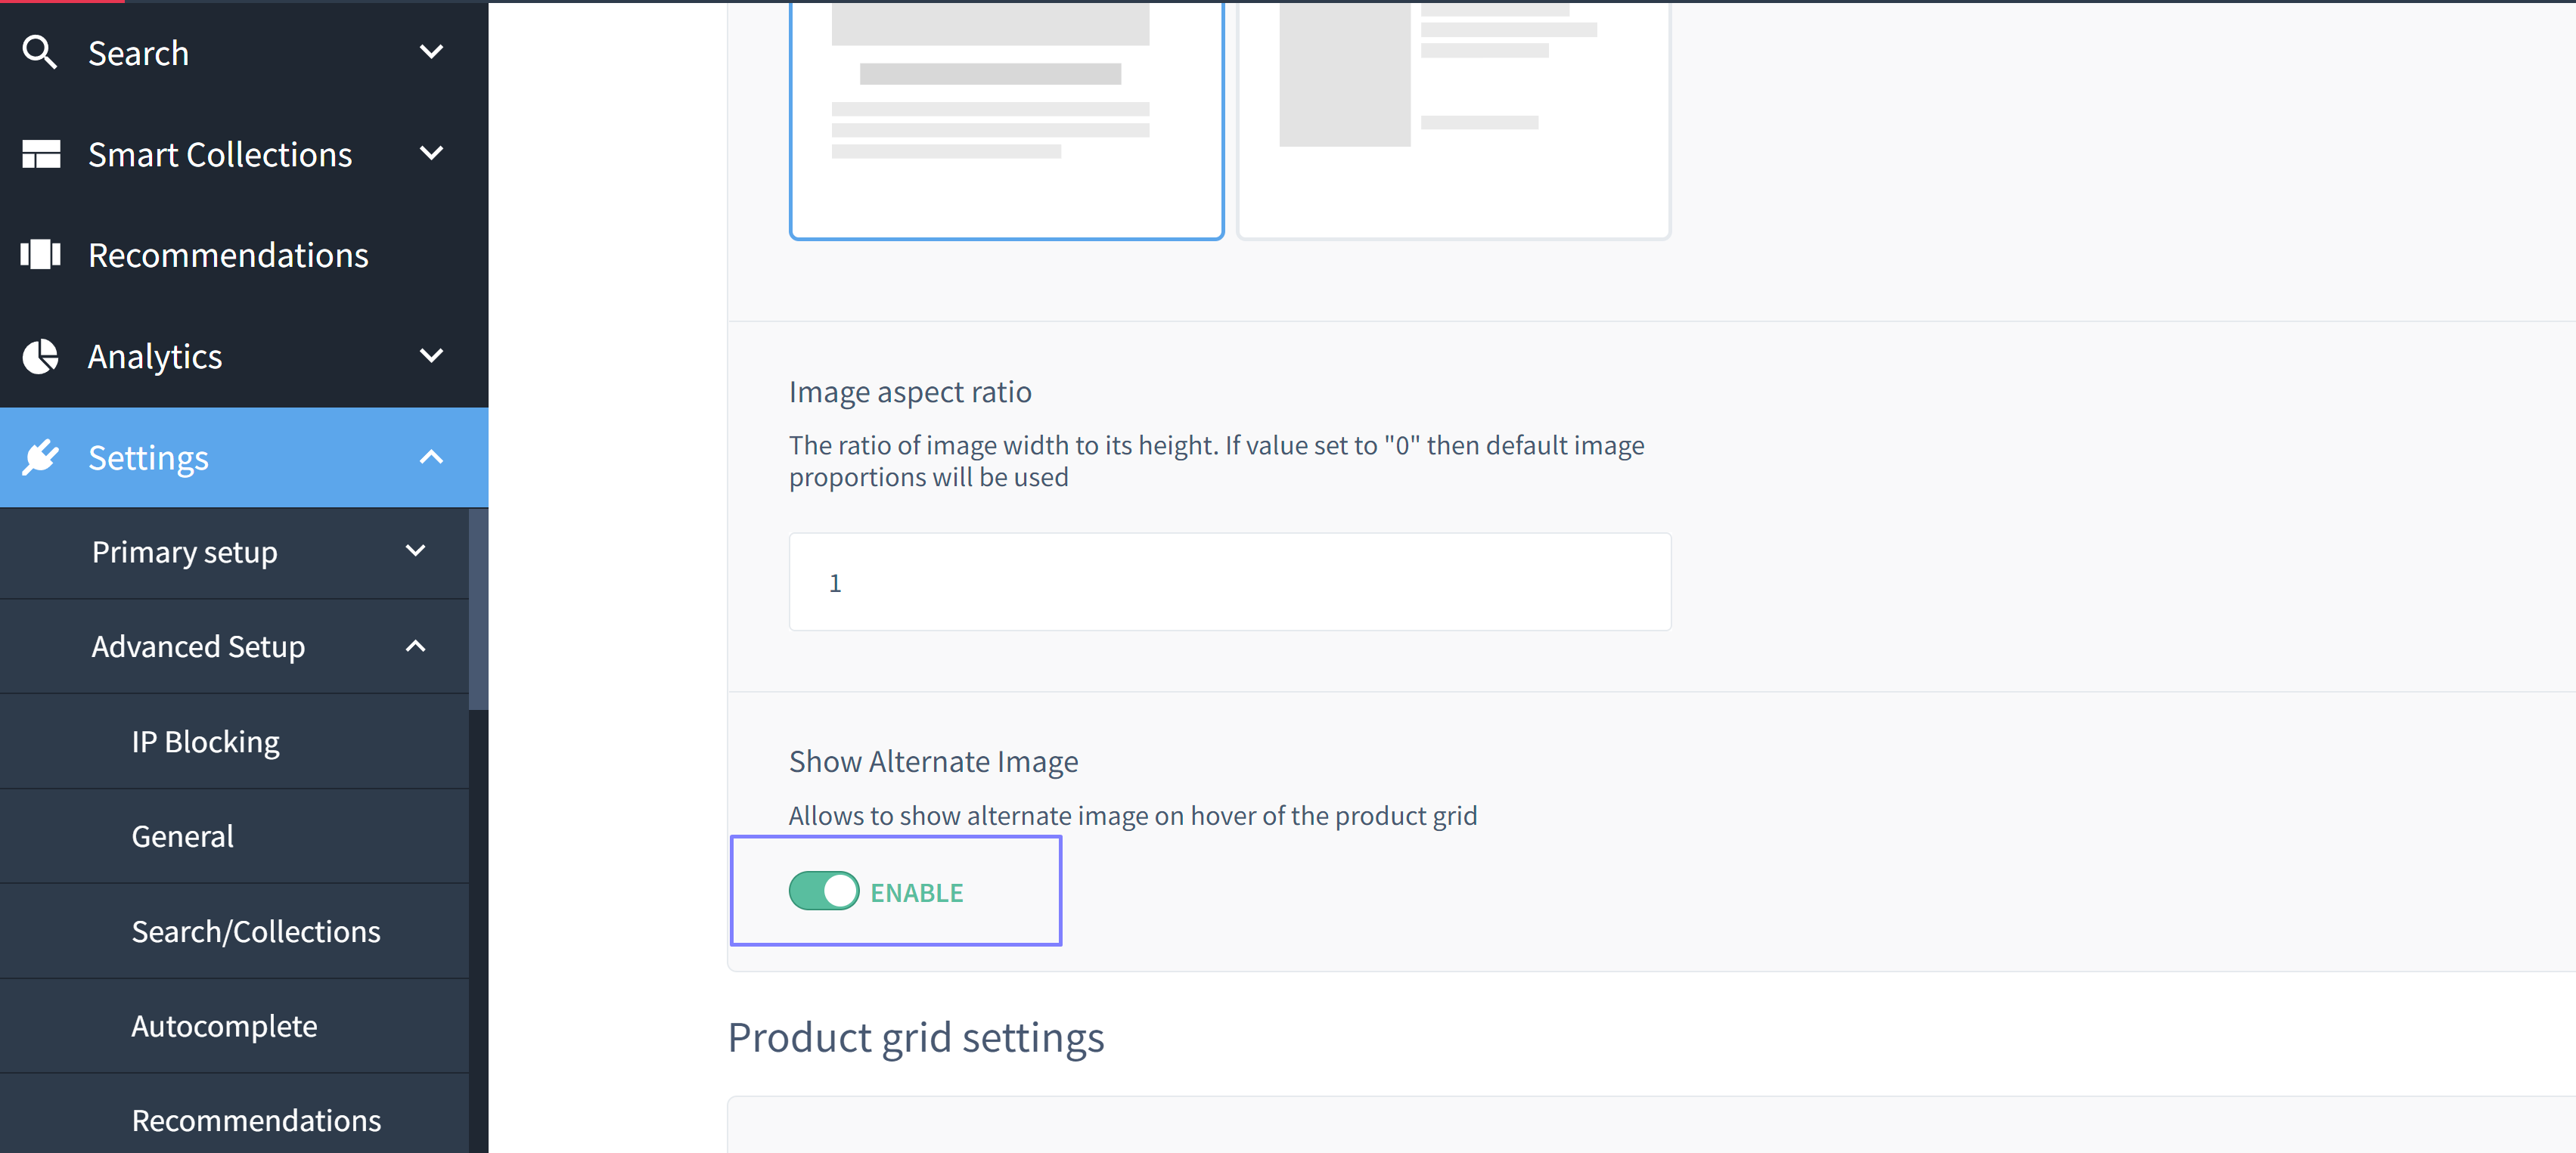Click the Smart Collections grid icon
The width and height of the screenshot is (2576, 1153).
point(41,154)
